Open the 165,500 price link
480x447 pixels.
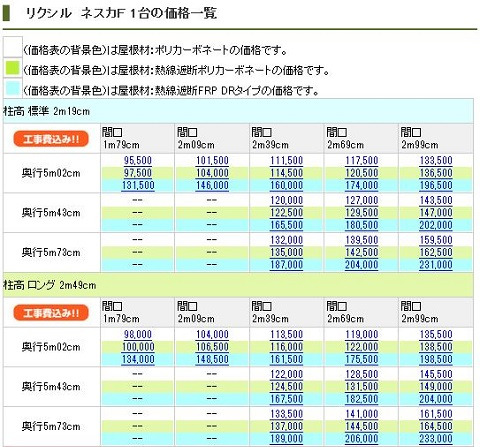pyautogui.click(x=286, y=225)
